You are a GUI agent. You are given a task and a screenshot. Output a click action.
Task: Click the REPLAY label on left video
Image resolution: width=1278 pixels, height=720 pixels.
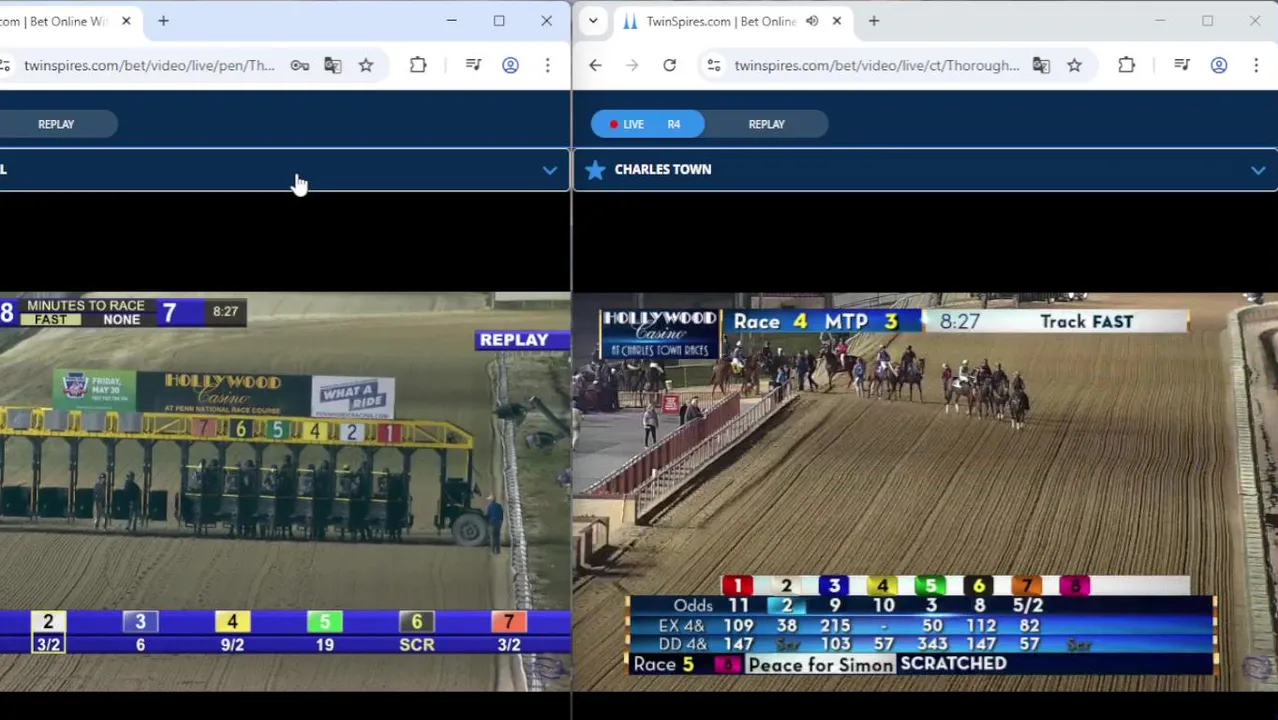(514, 340)
